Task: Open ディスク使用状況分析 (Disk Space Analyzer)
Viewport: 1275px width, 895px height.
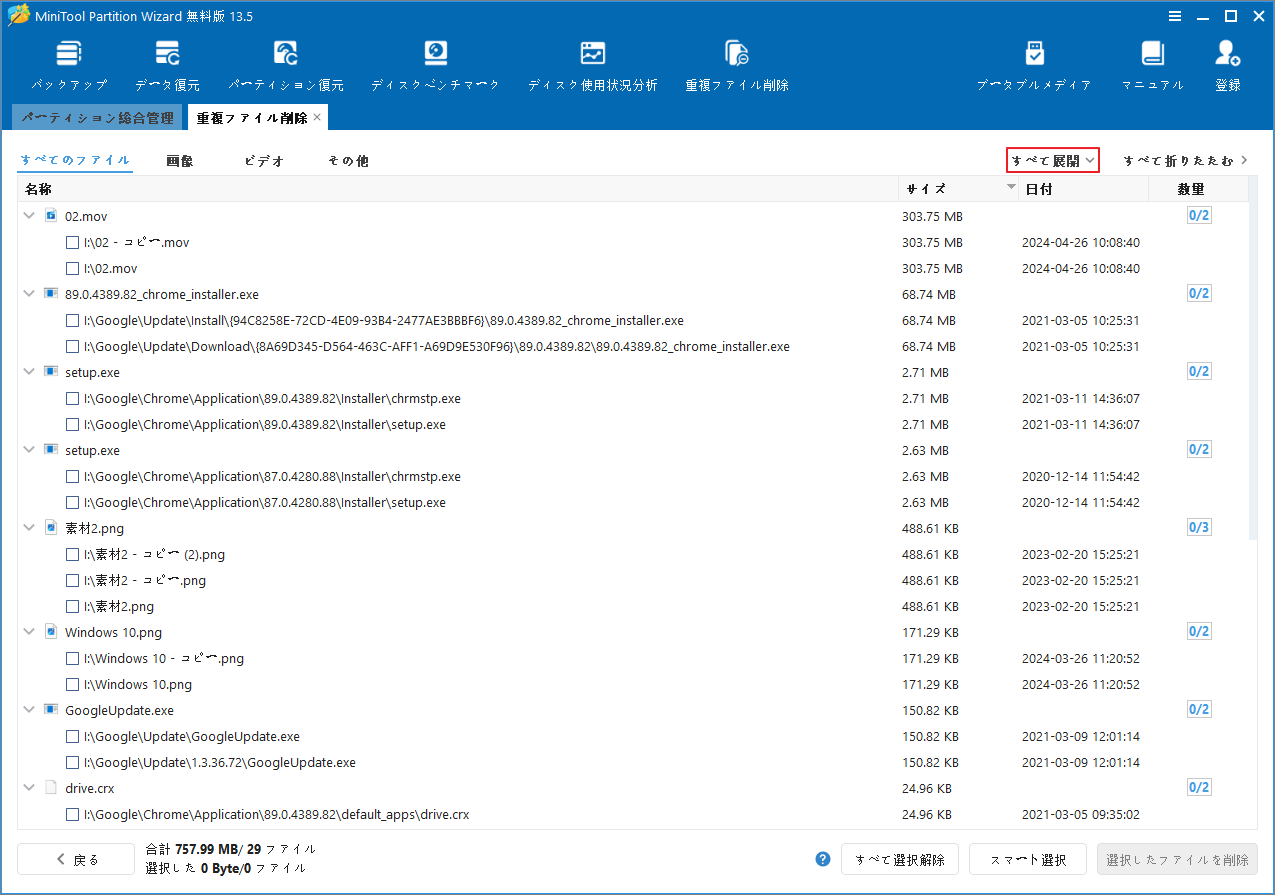Action: click(593, 62)
